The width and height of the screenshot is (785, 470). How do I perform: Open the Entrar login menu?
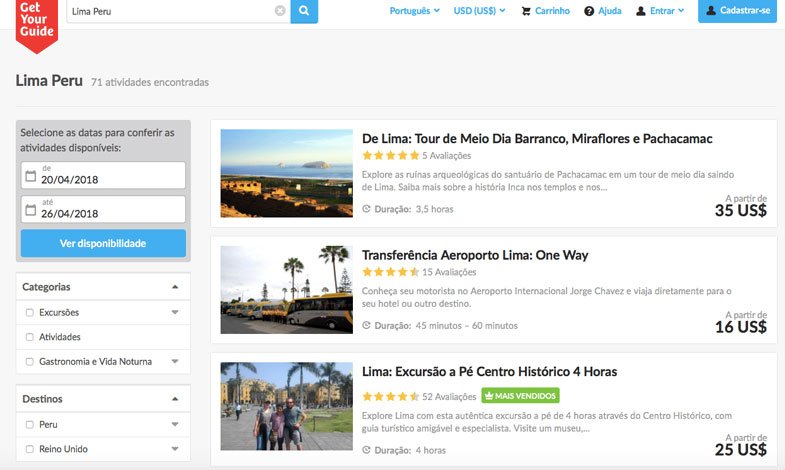pos(661,11)
